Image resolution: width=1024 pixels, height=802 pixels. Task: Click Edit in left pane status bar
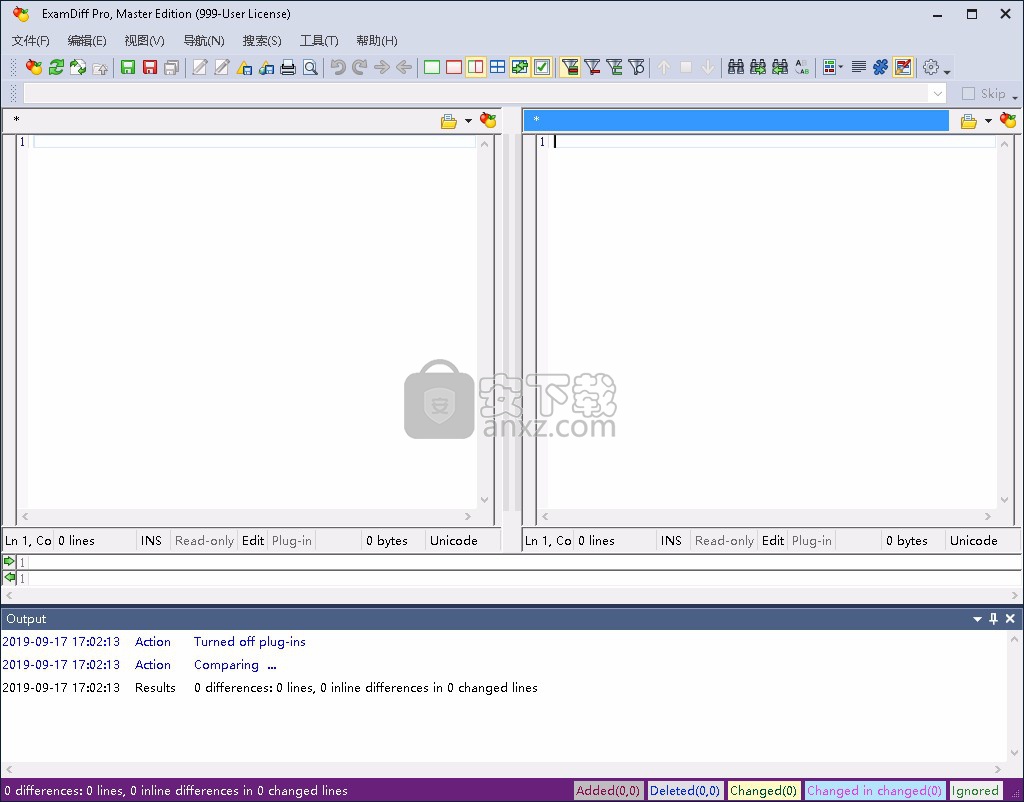pos(253,541)
